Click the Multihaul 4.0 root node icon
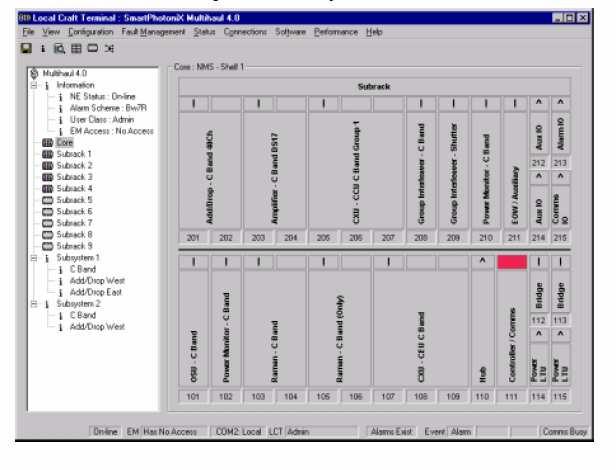616x470 pixels. point(35,73)
